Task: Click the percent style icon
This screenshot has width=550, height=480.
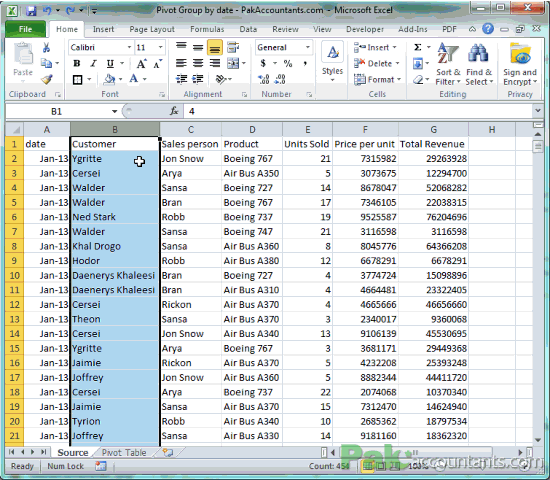Action: click(x=288, y=64)
